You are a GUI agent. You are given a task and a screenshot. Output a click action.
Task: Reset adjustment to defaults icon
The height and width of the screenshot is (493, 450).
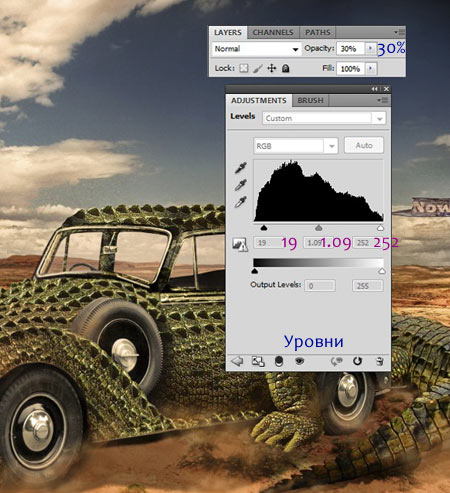pyautogui.click(x=357, y=361)
